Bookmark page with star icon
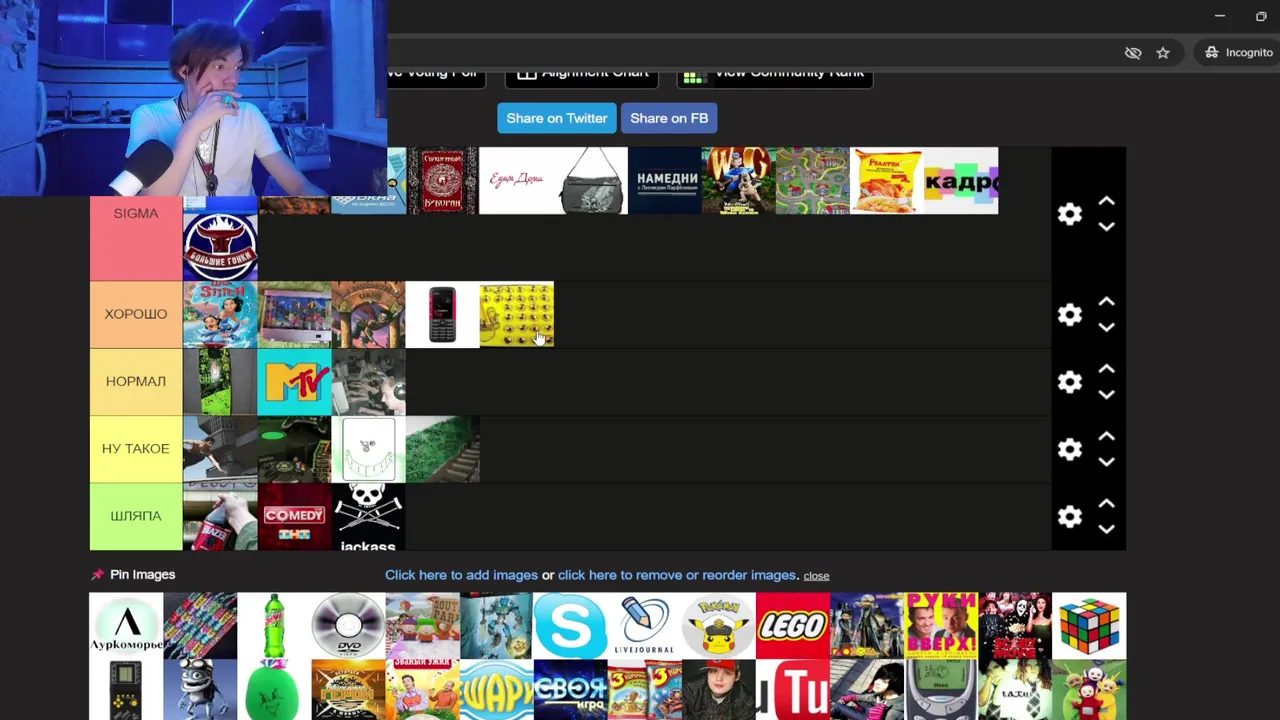The width and height of the screenshot is (1280, 720). coord(1163,53)
